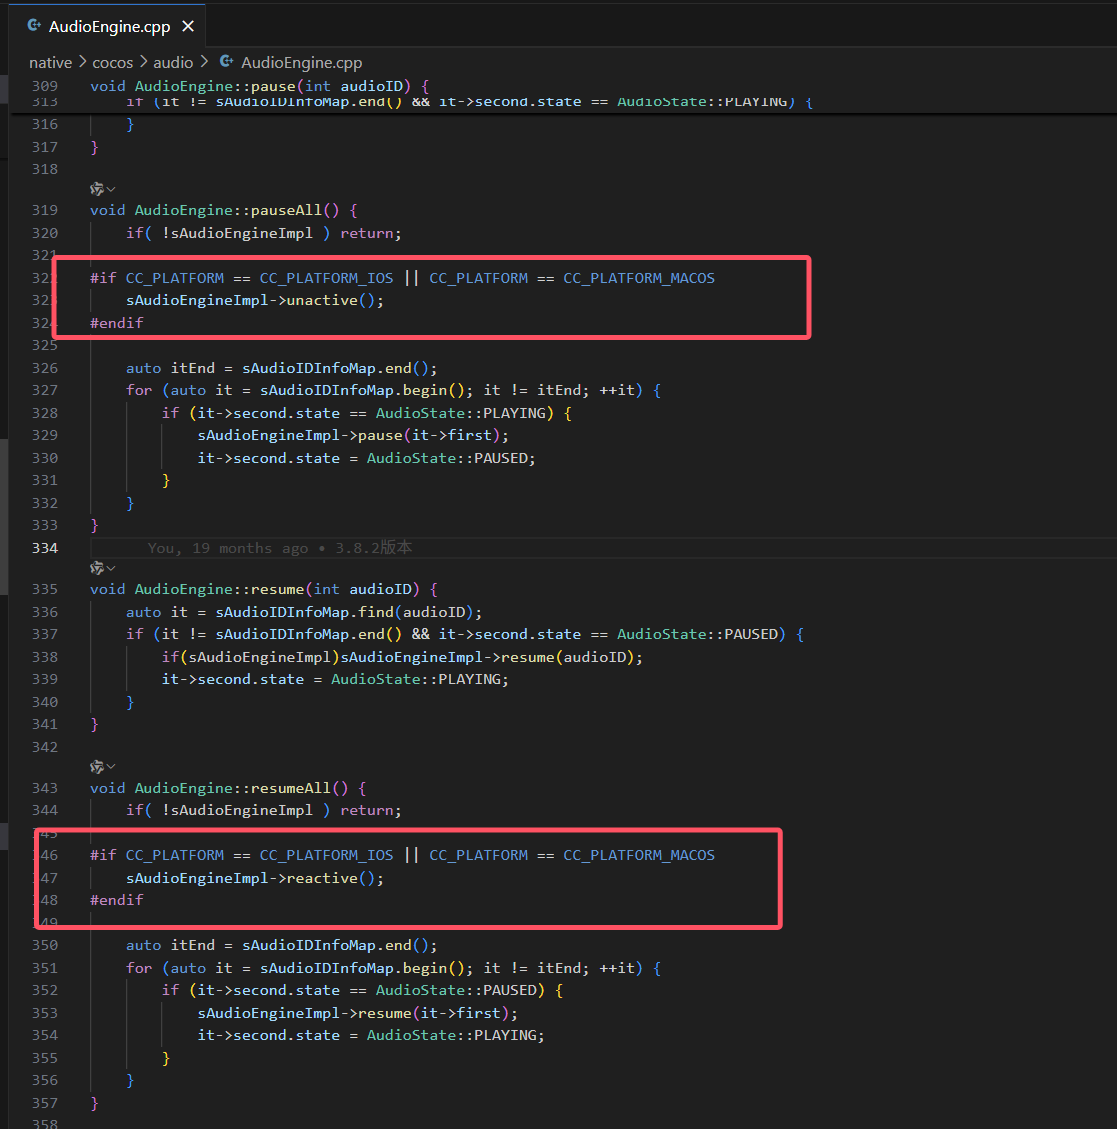The image size is (1117, 1129).
Task: Open the code lens icon above pauseAll()
Action: pyautogui.click(x=102, y=189)
